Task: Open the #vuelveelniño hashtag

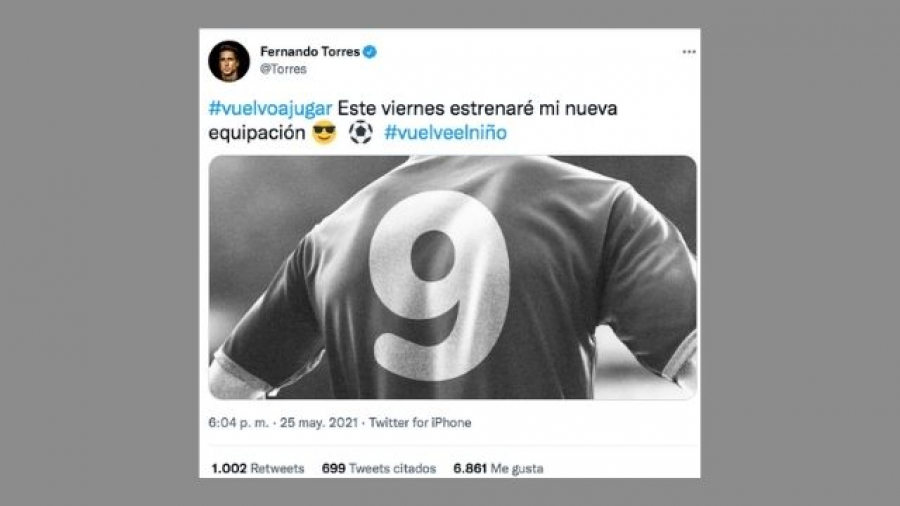Action: click(445, 133)
